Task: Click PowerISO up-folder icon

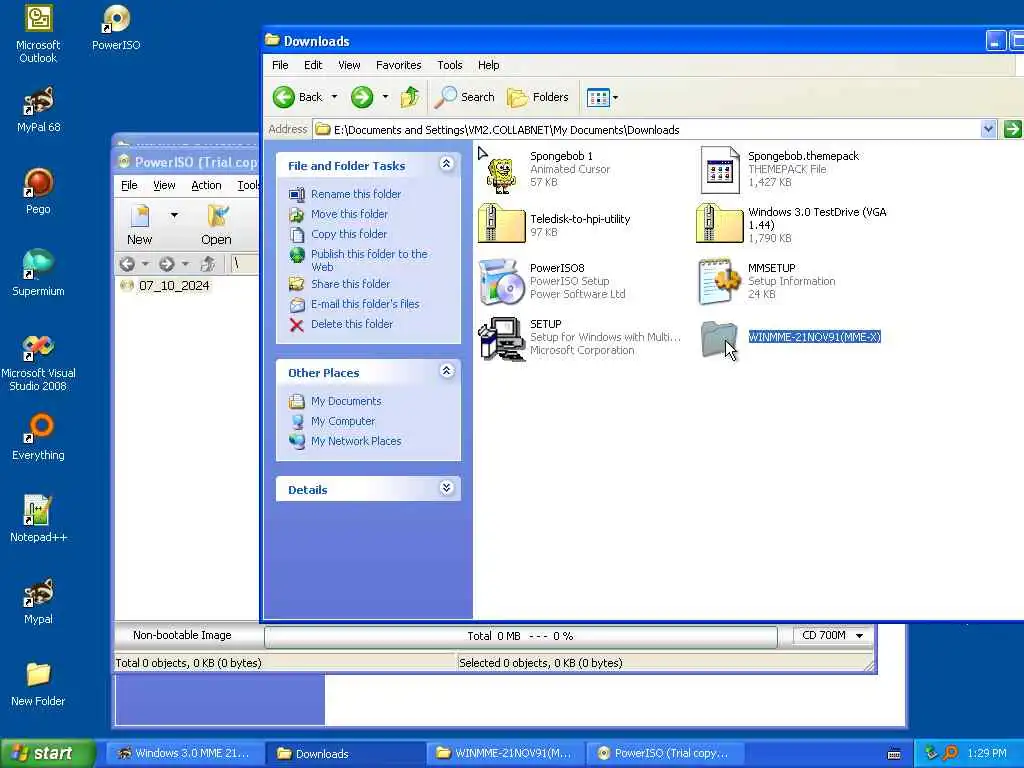Action: (x=208, y=264)
